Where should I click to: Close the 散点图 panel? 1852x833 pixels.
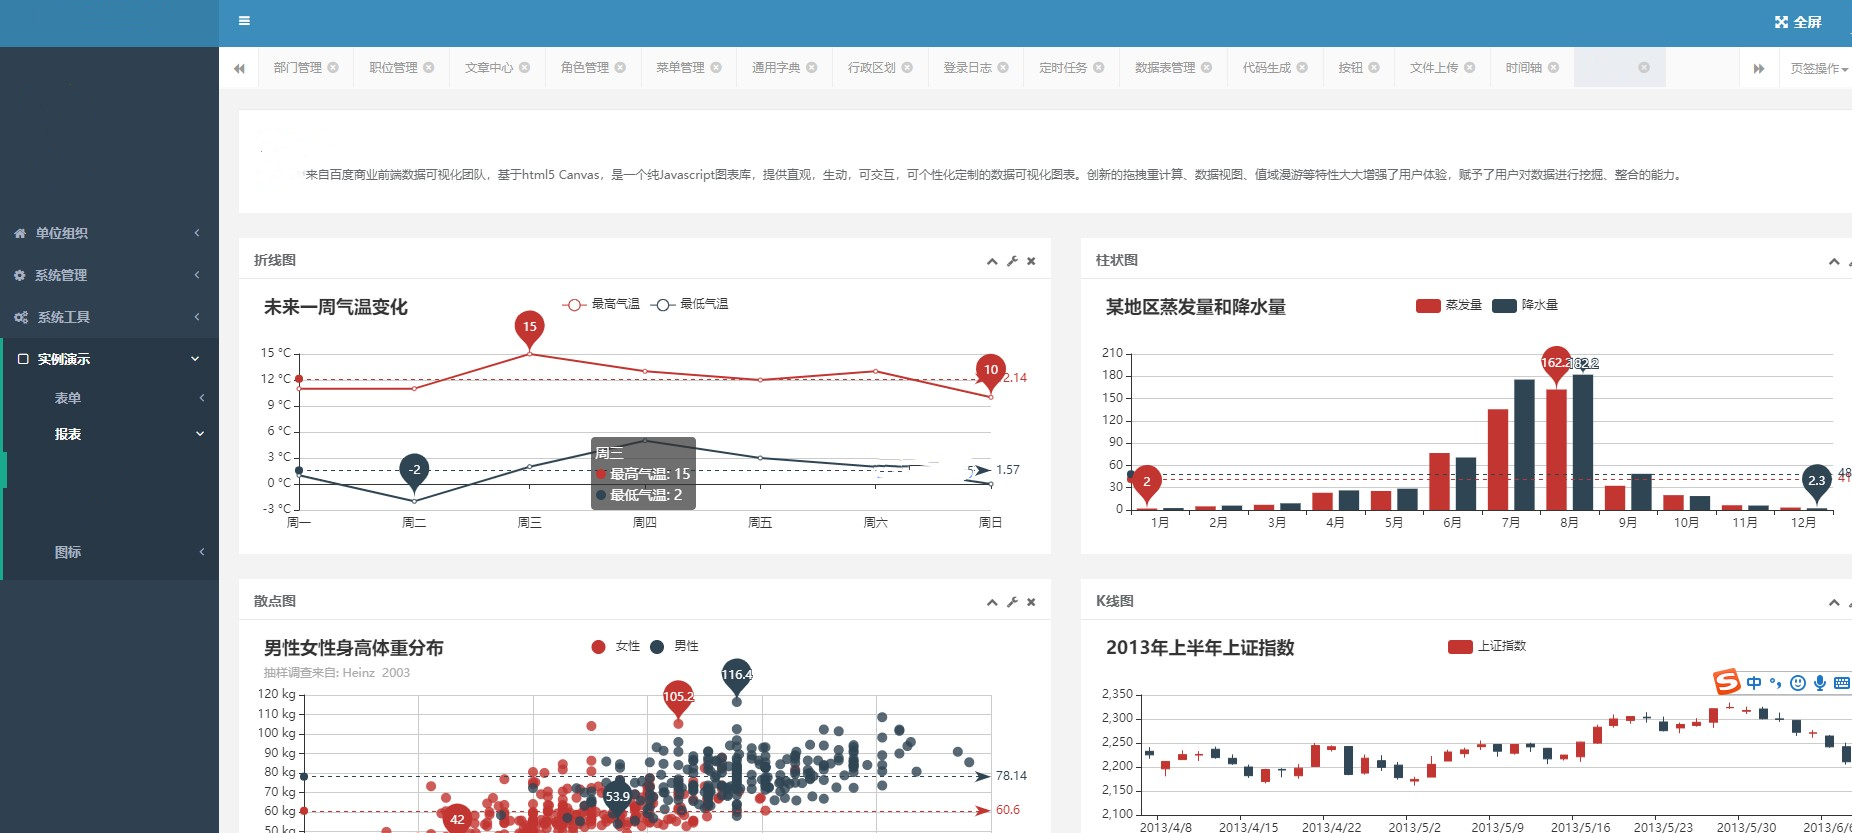point(1031,602)
